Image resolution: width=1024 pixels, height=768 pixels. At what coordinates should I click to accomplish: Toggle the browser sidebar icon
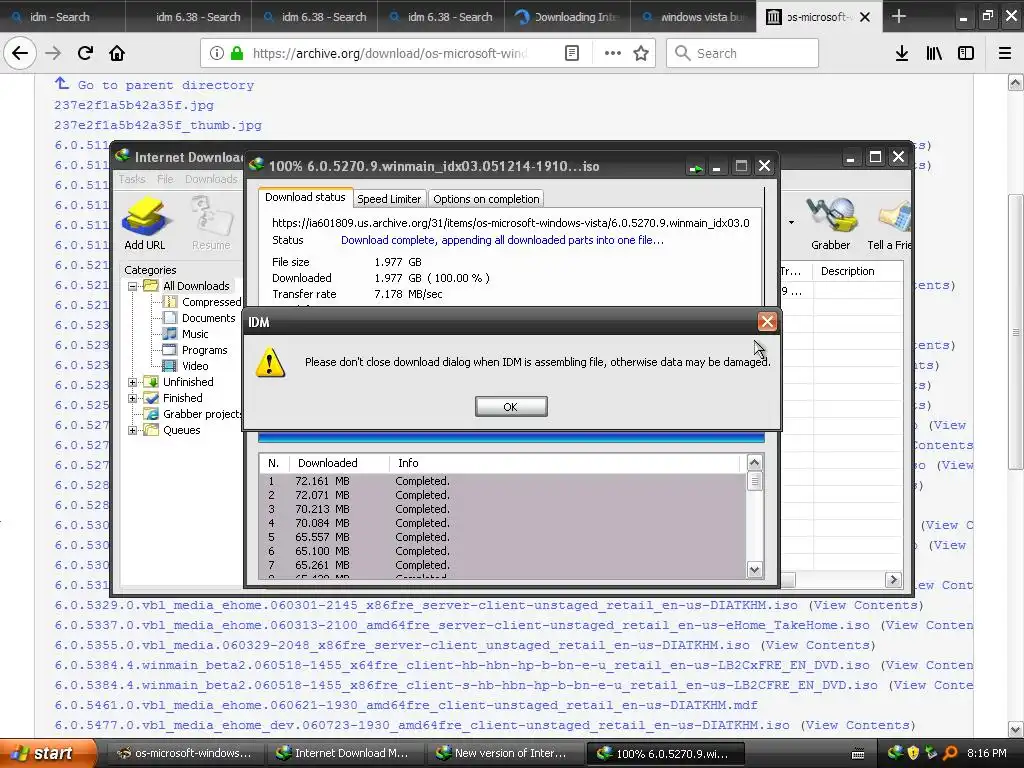pos(966,54)
